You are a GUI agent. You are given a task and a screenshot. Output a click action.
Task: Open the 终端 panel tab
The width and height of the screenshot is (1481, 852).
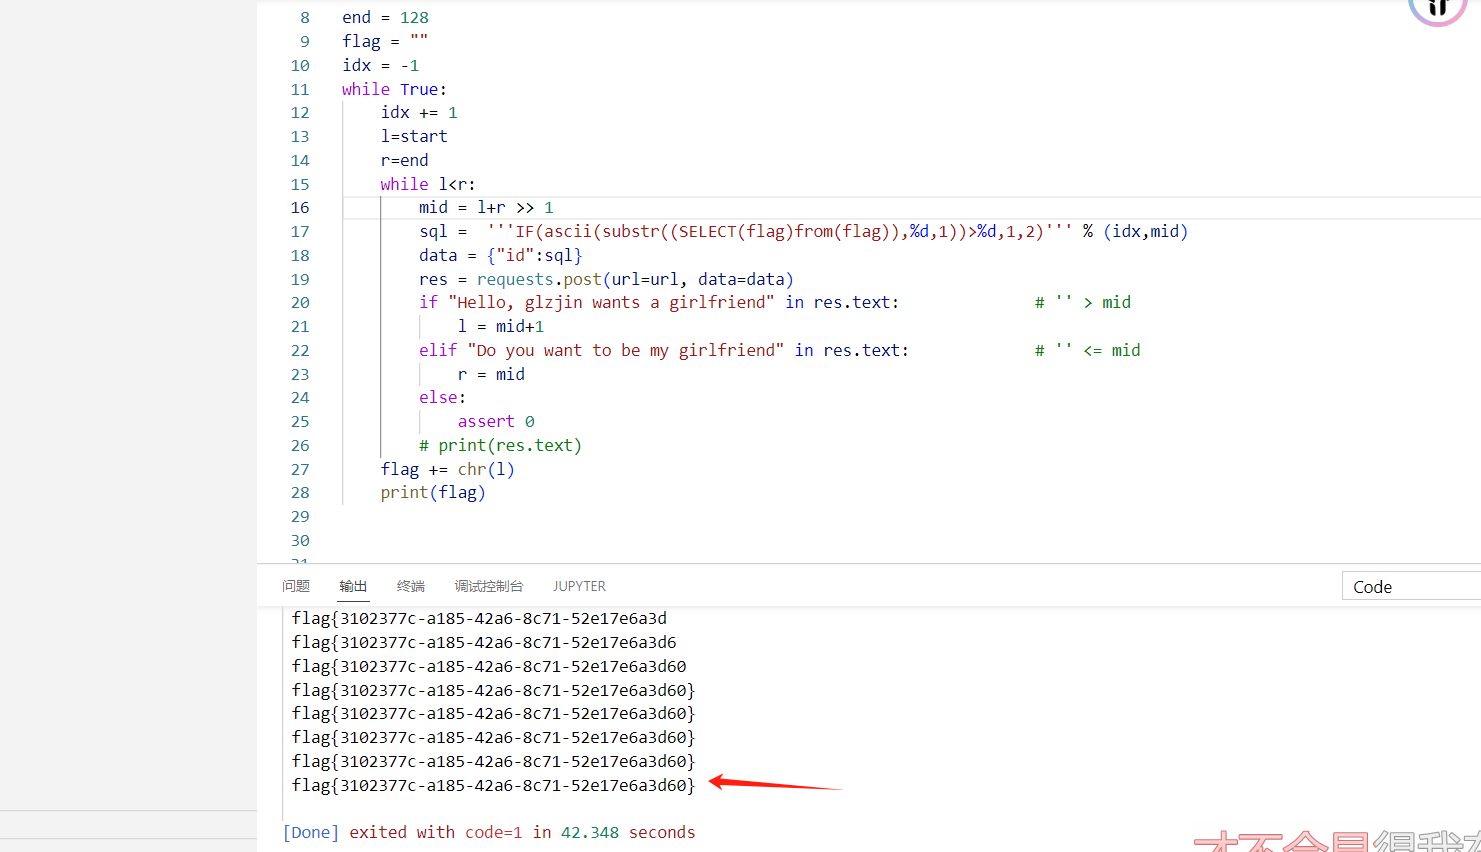pos(411,586)
